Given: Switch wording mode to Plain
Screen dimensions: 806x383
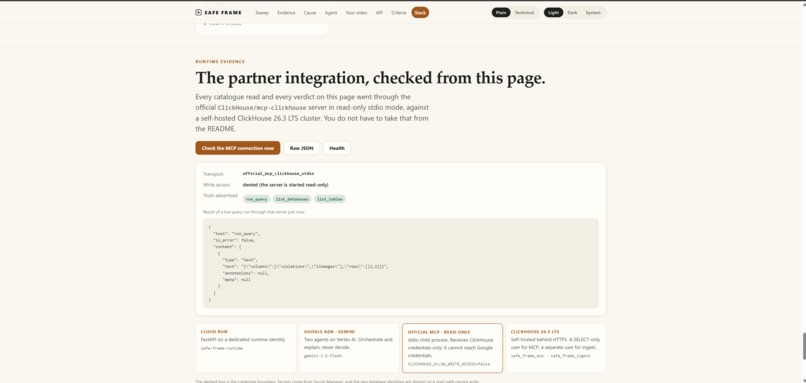Looking at the screenshot, I should (x=501, y=12).
